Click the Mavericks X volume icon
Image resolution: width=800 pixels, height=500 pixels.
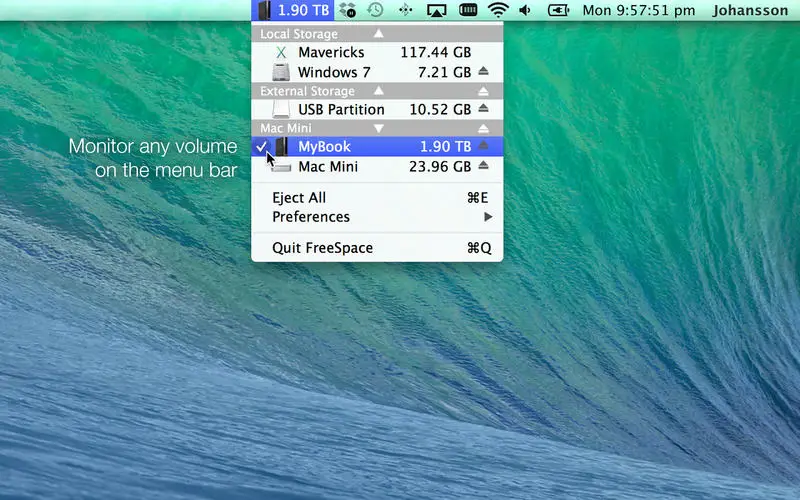tap(281, 52)
